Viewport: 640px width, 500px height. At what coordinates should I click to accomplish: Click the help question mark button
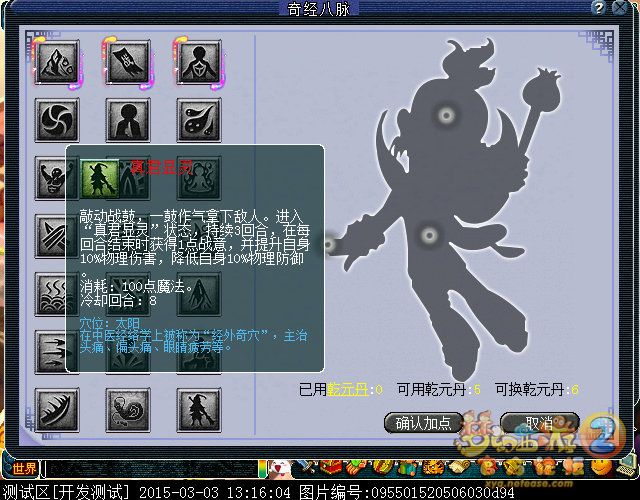tap(598, 8)
